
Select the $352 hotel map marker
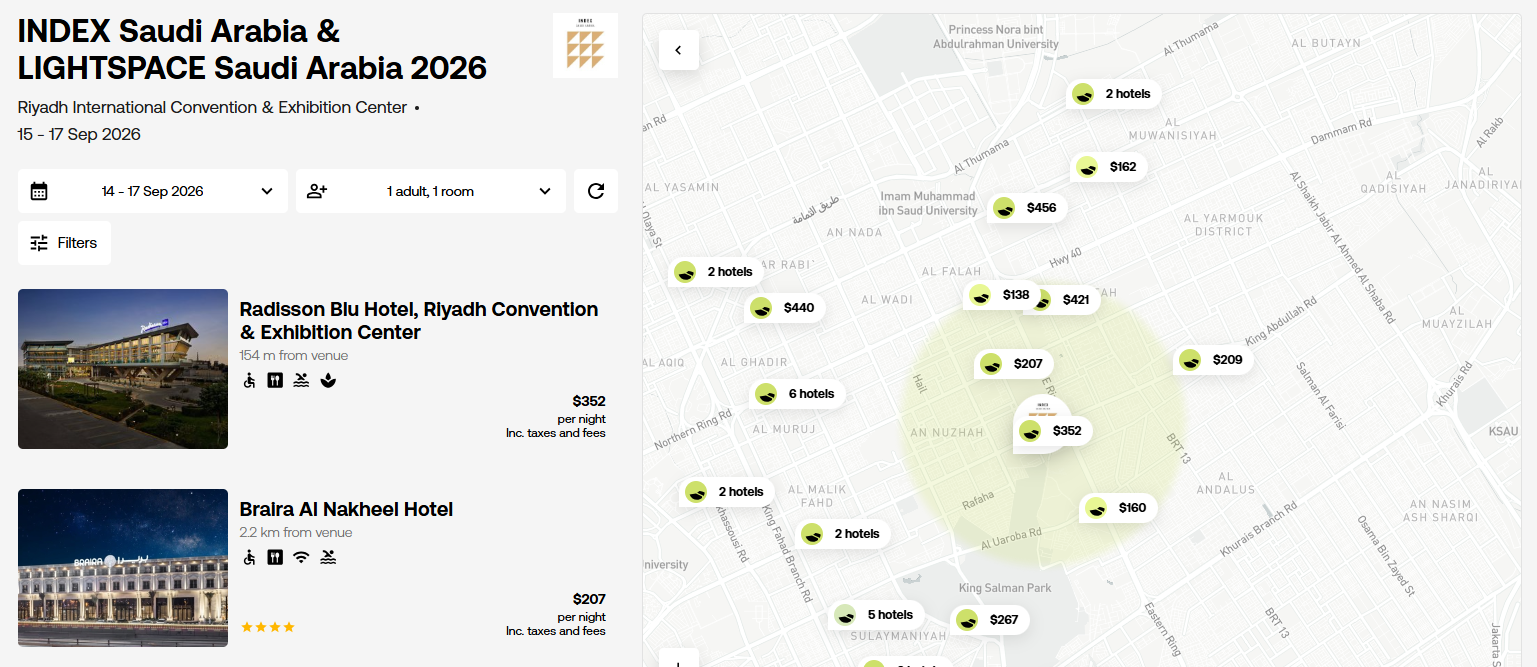pyautogui.click(x=1052, y=431)
